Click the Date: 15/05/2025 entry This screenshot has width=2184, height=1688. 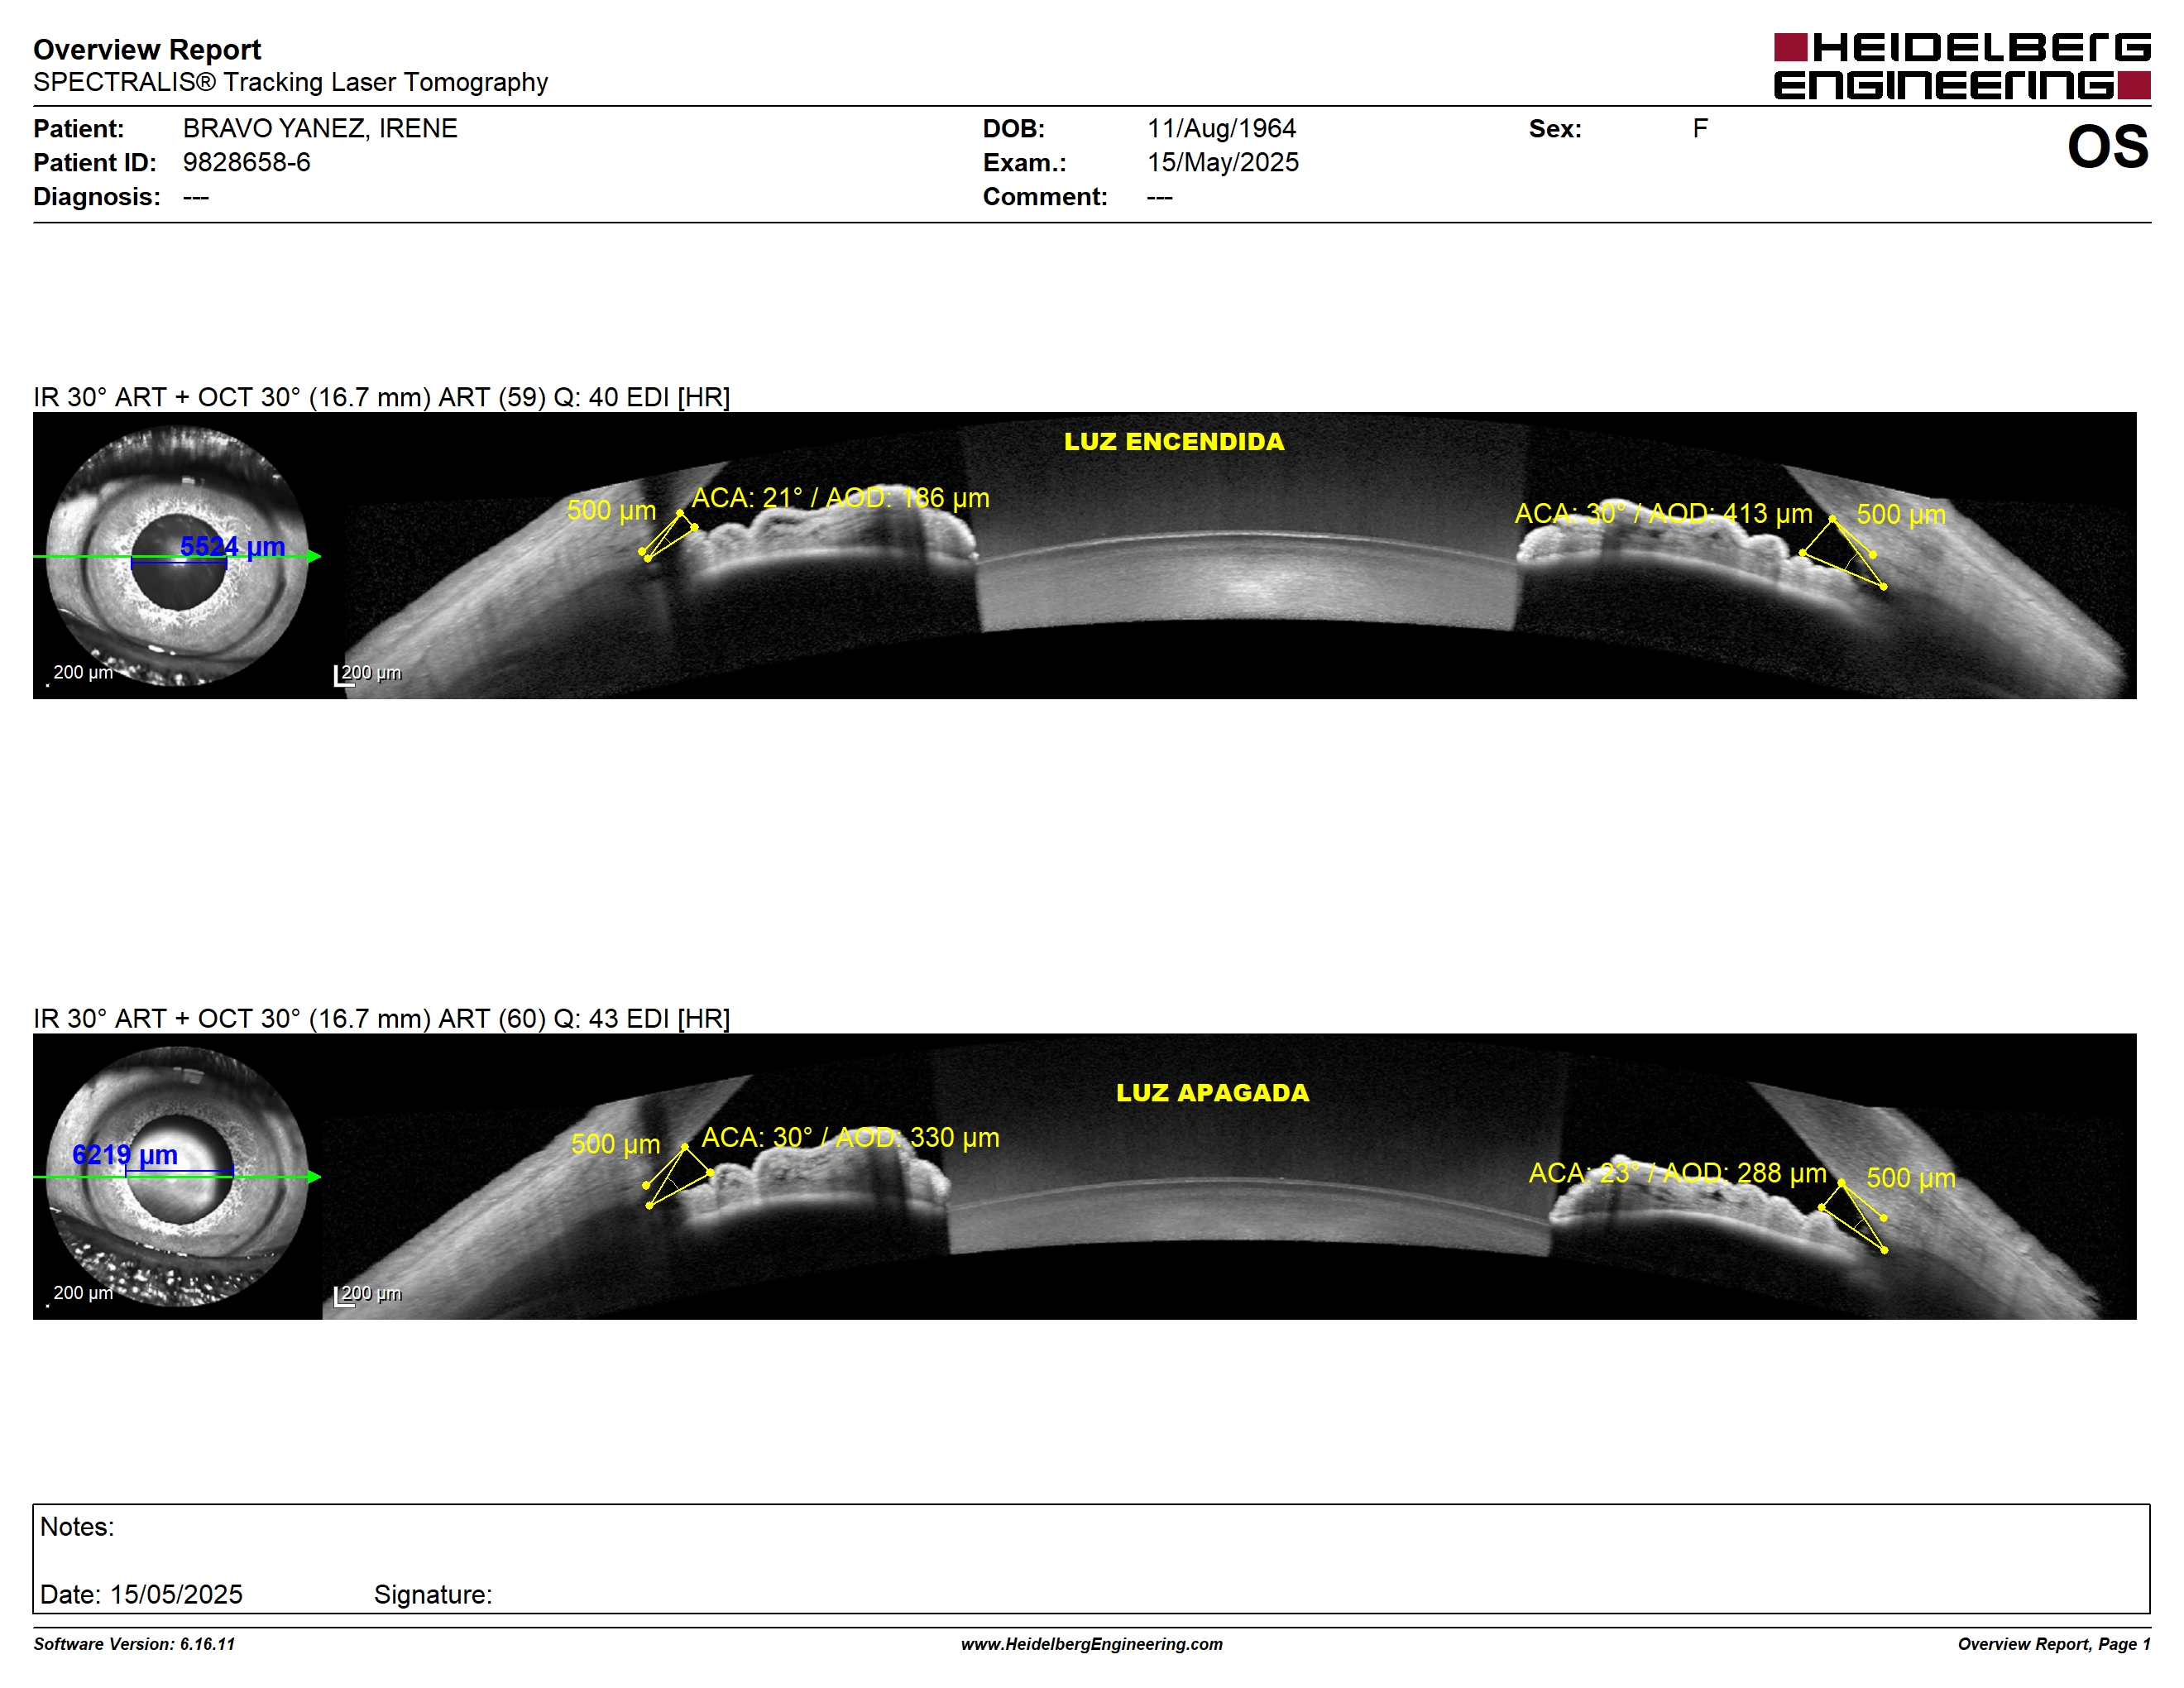pyautogui.click(x=141, y=1594)
